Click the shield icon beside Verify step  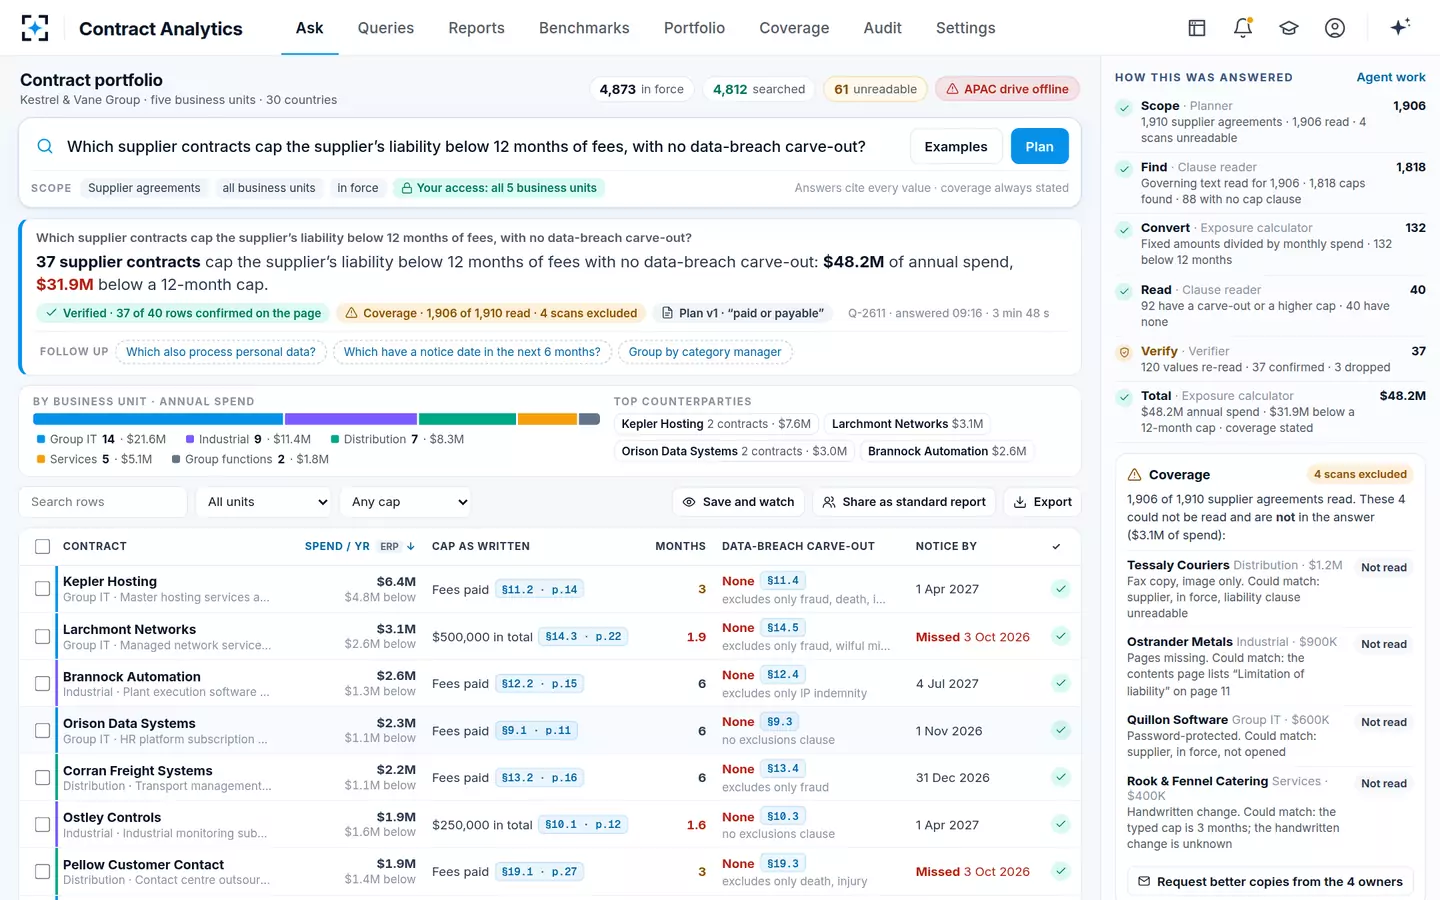pos(1124,352)
